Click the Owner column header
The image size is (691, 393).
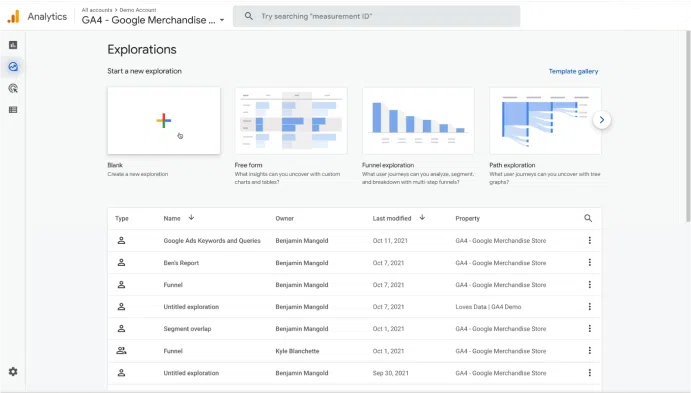pos(285,218)
